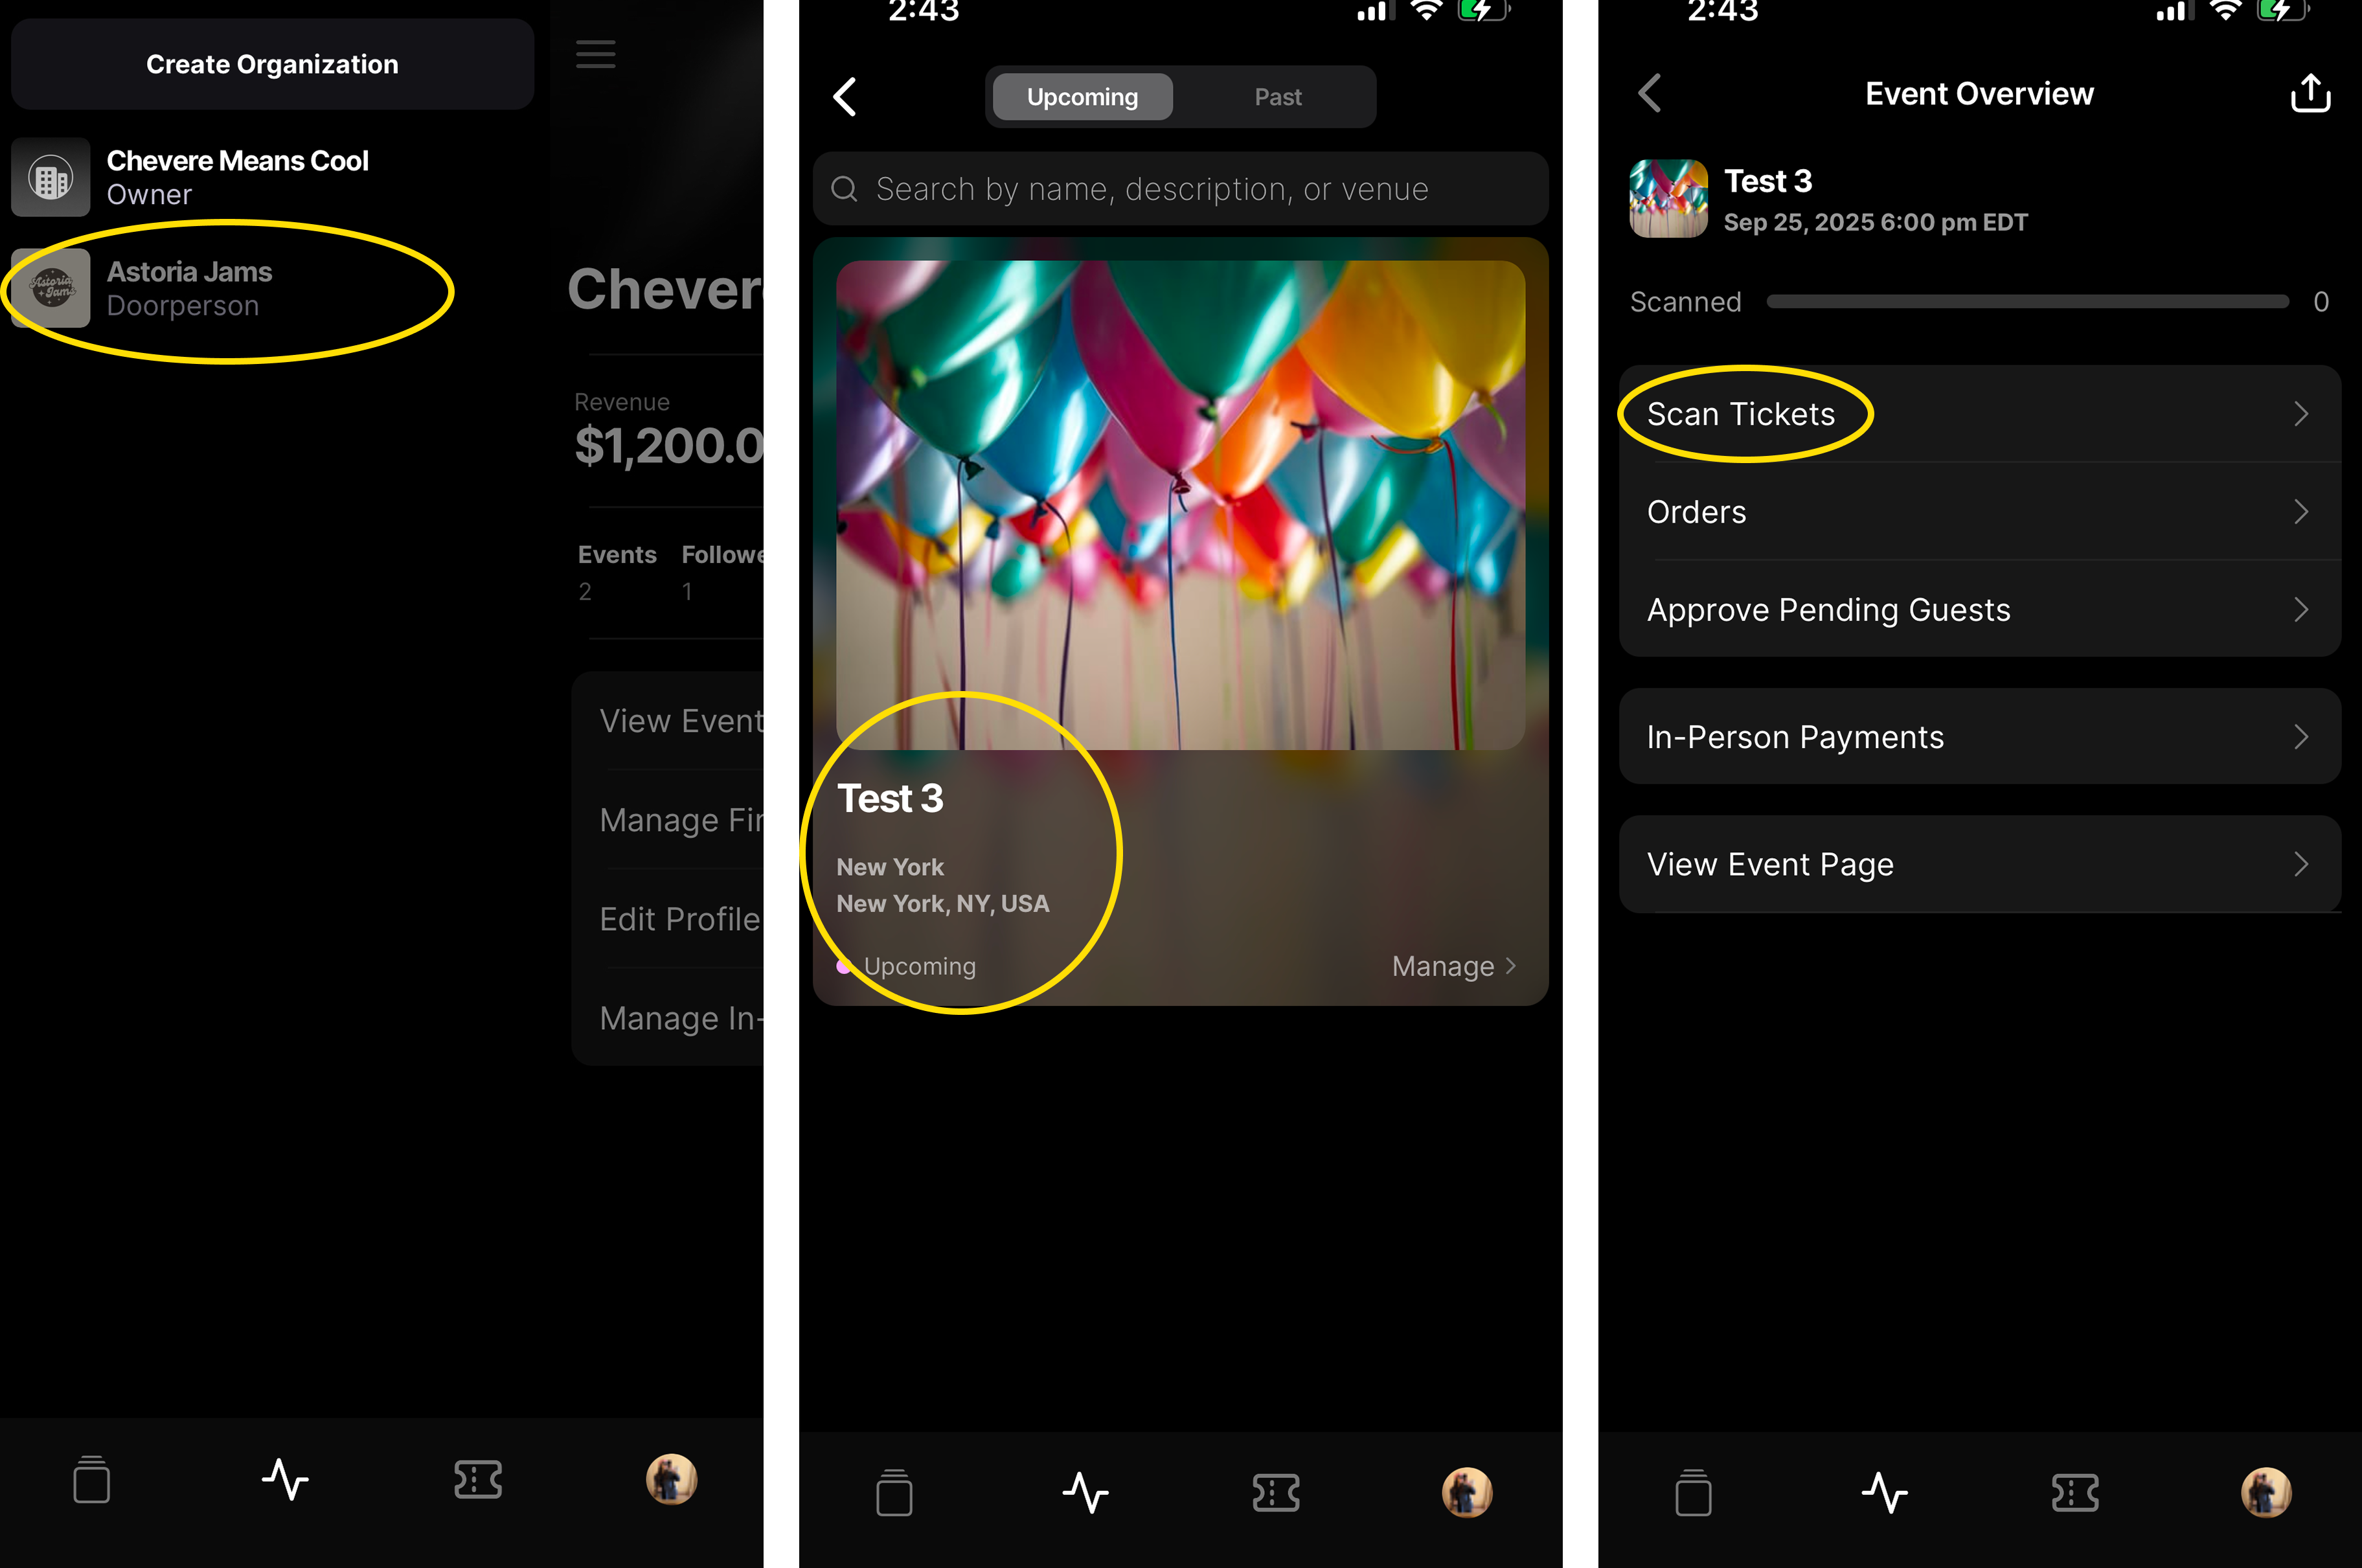This screenshot has width=2362, height=1568.
Task: Tap profile avatar in right screen bottom bar
Action: (x=2266, y=1492)
